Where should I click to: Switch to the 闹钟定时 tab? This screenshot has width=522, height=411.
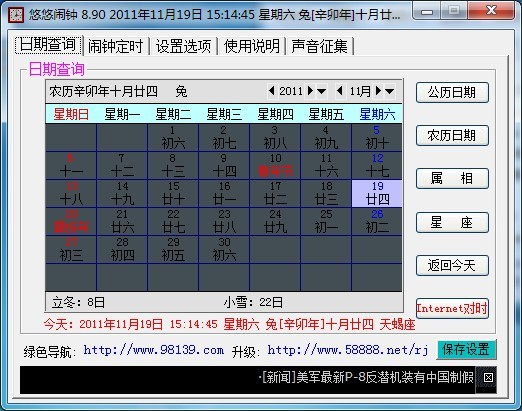(x=115, y=46)
